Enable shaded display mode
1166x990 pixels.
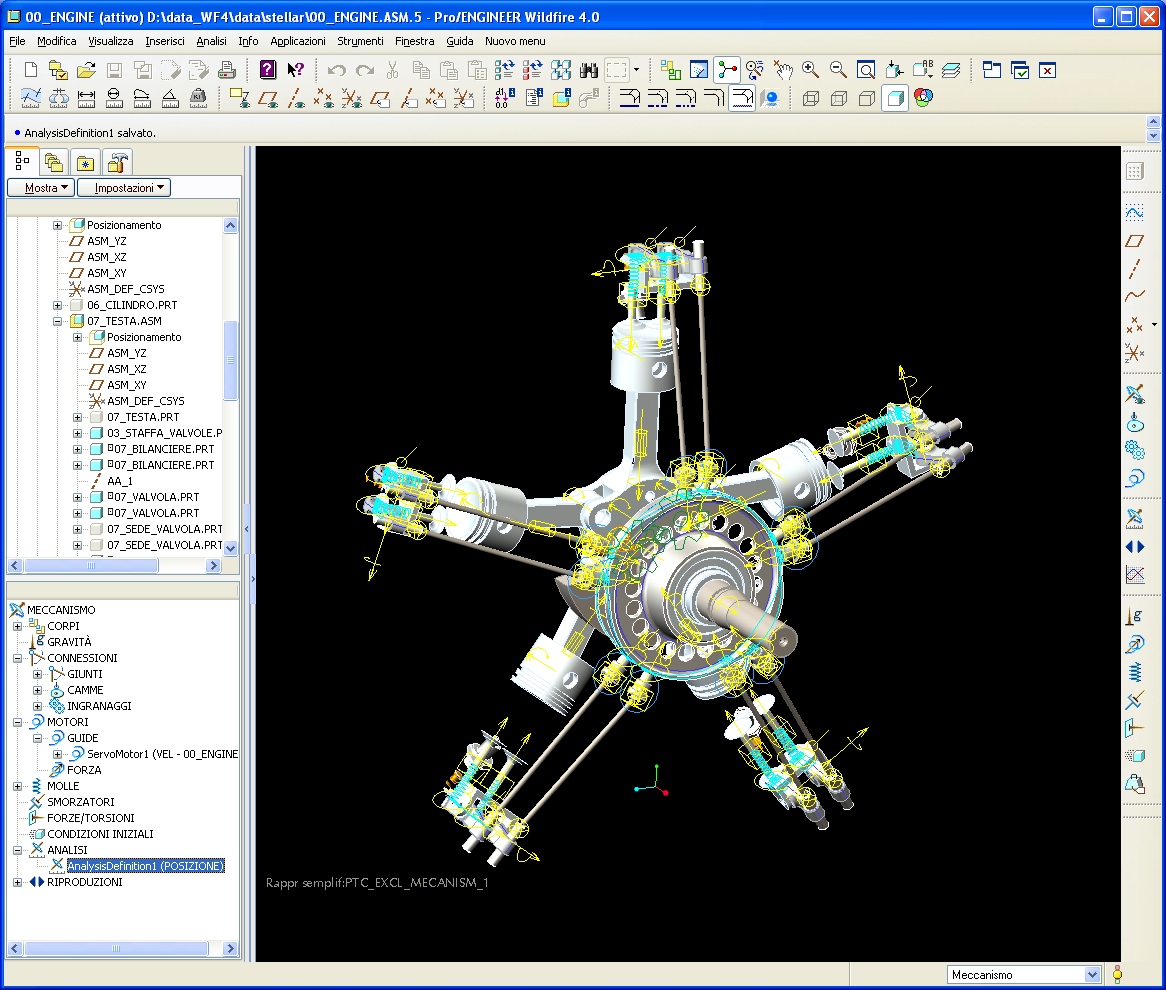(x=895, y=97)
